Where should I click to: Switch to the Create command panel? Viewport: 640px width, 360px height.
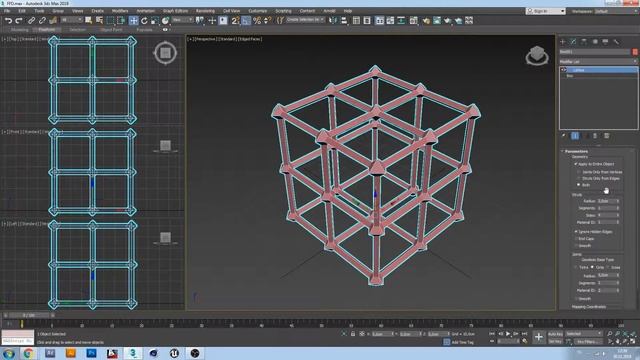[x=563, y=42]
